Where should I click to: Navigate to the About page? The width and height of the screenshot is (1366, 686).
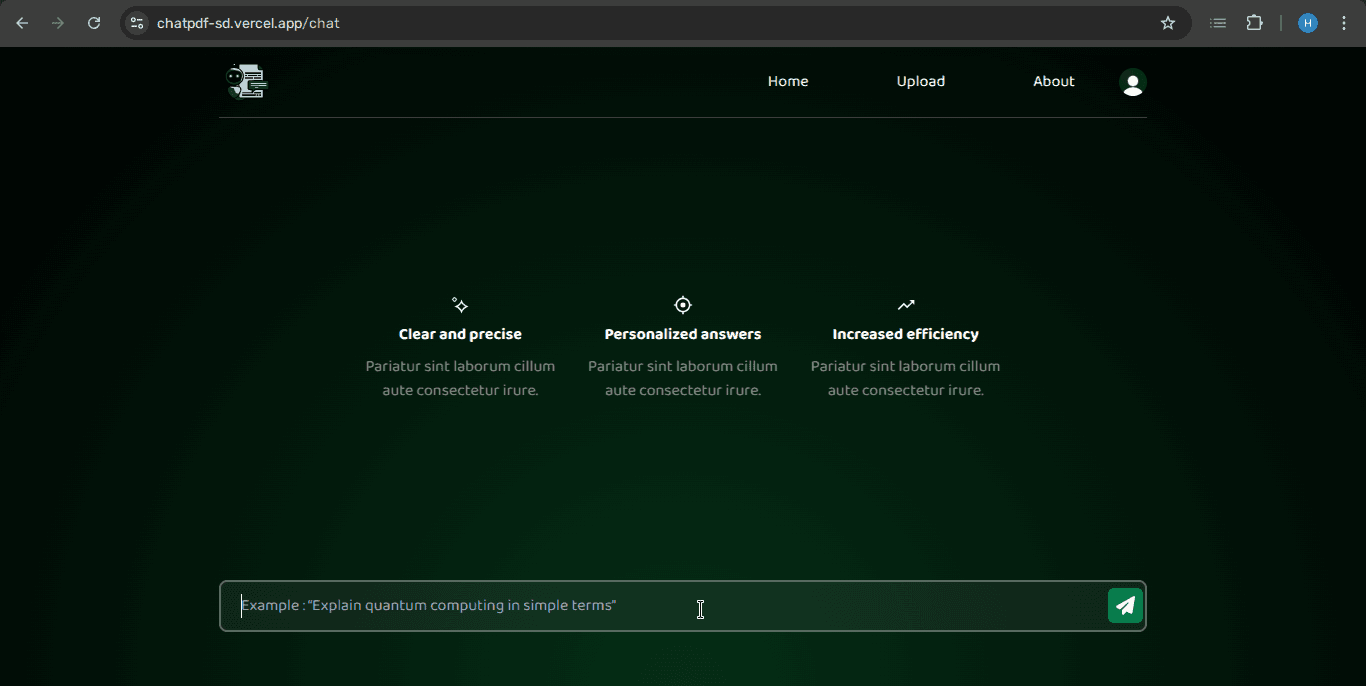(1053, 82)
